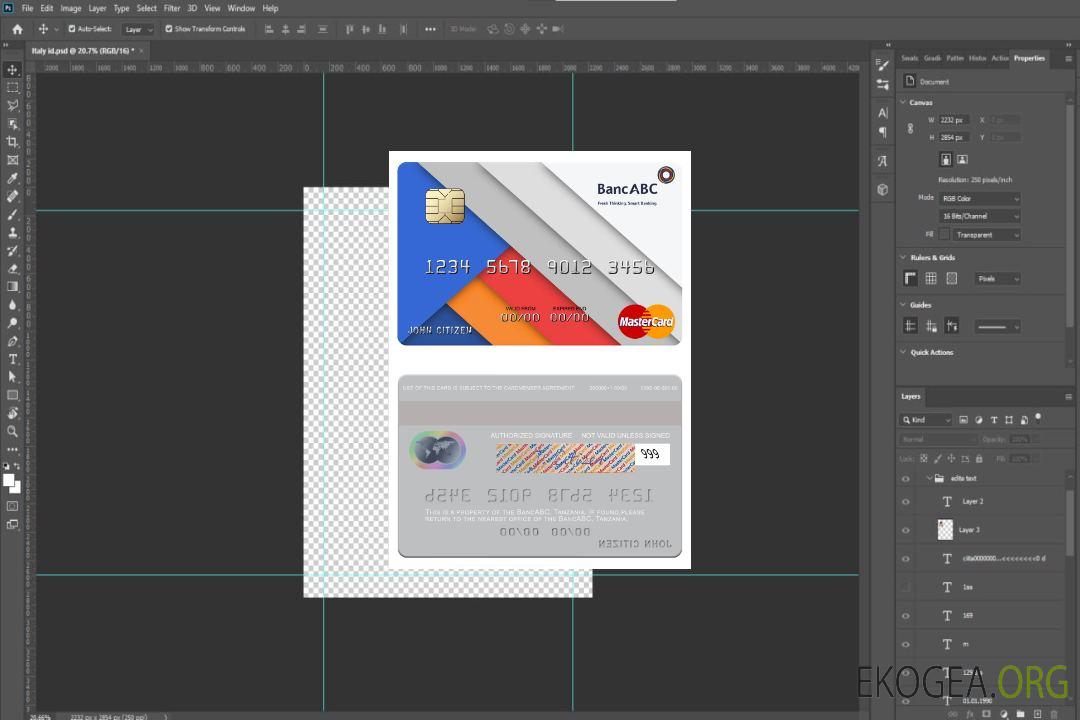Select the Brush tool
Screen dimensions: 1080x720
click(x=12, y=214)
